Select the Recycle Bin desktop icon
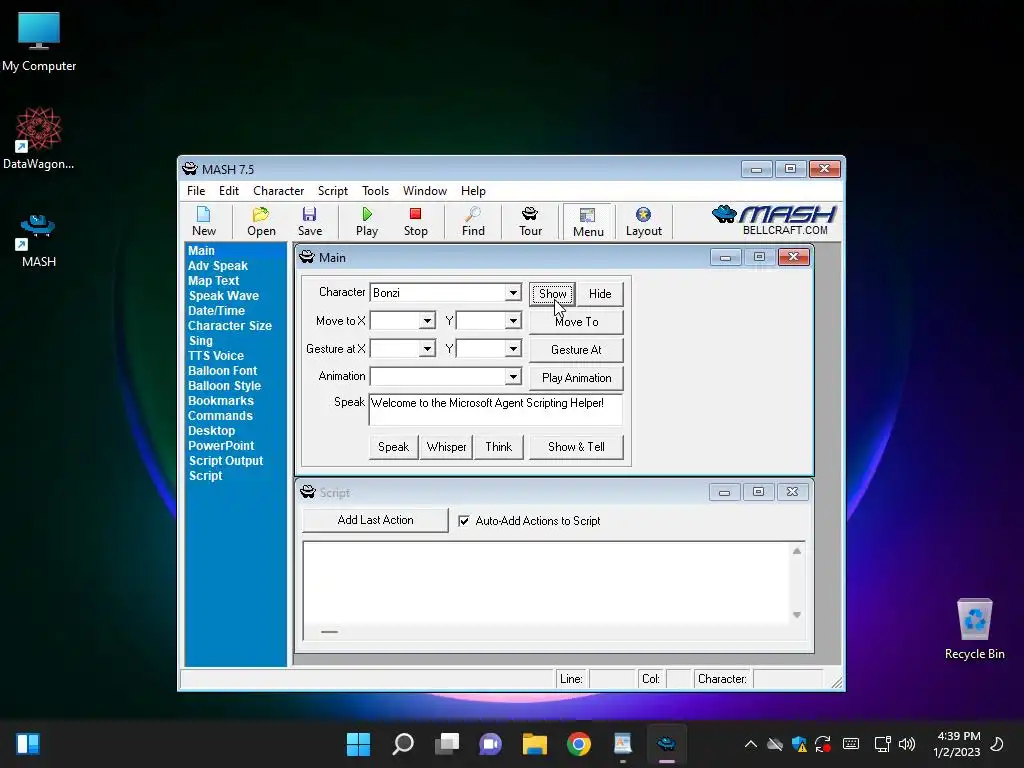The height and width of the screenshot is (768, 1024). point(974,629)
